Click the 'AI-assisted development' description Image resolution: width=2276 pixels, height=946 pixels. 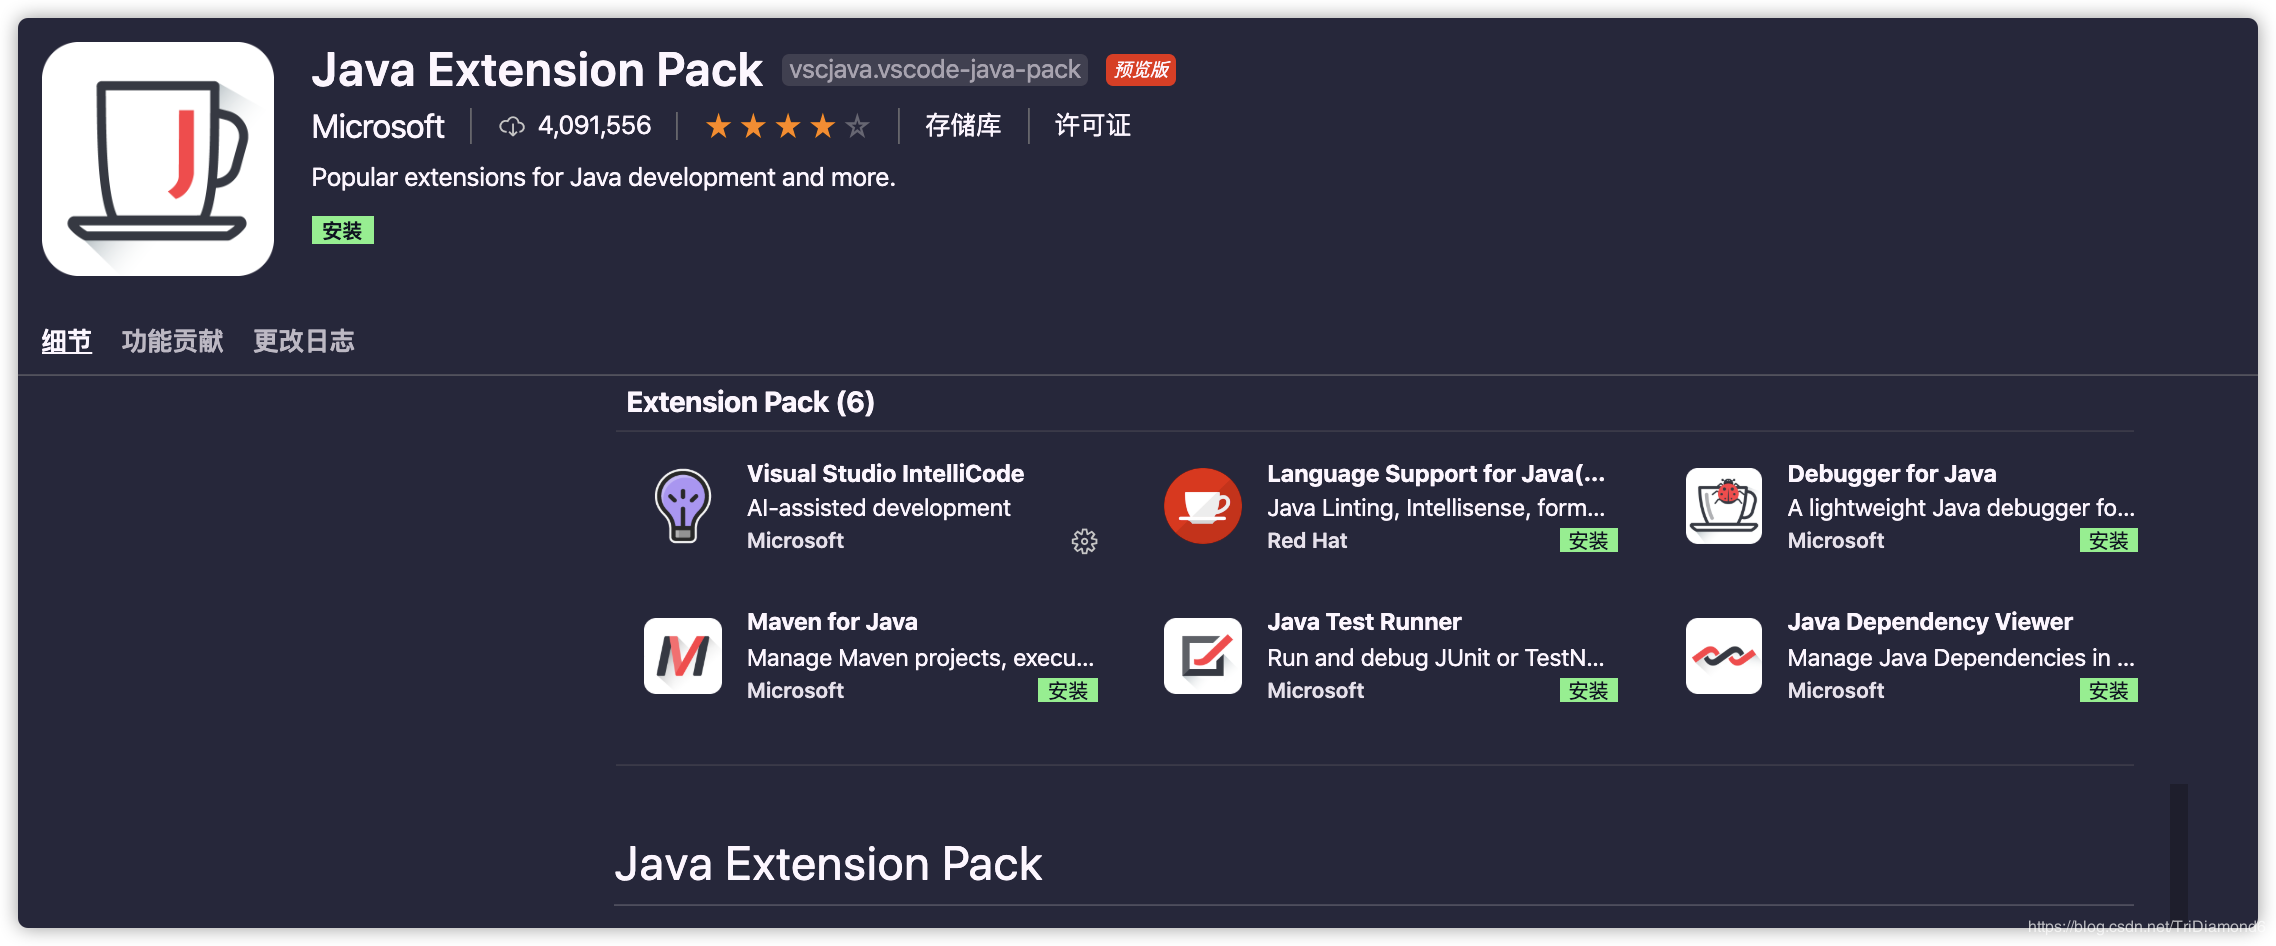(x=879, y=508)
